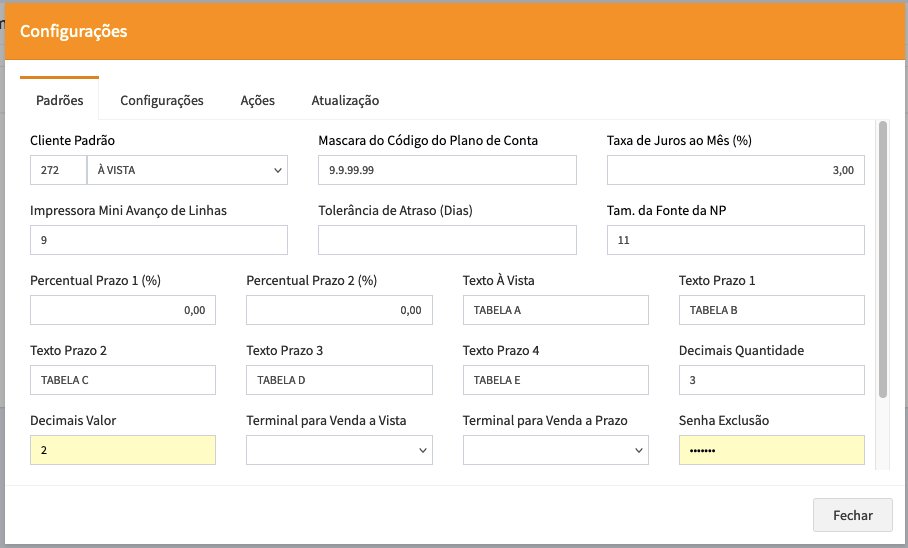
Task: Focus the Mascara do Código do Plano field
Action: coord(447,171)
